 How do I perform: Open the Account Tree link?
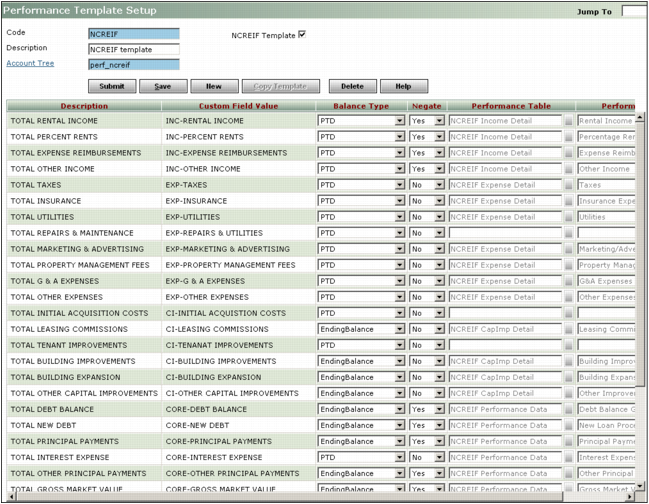coord(30,63)
